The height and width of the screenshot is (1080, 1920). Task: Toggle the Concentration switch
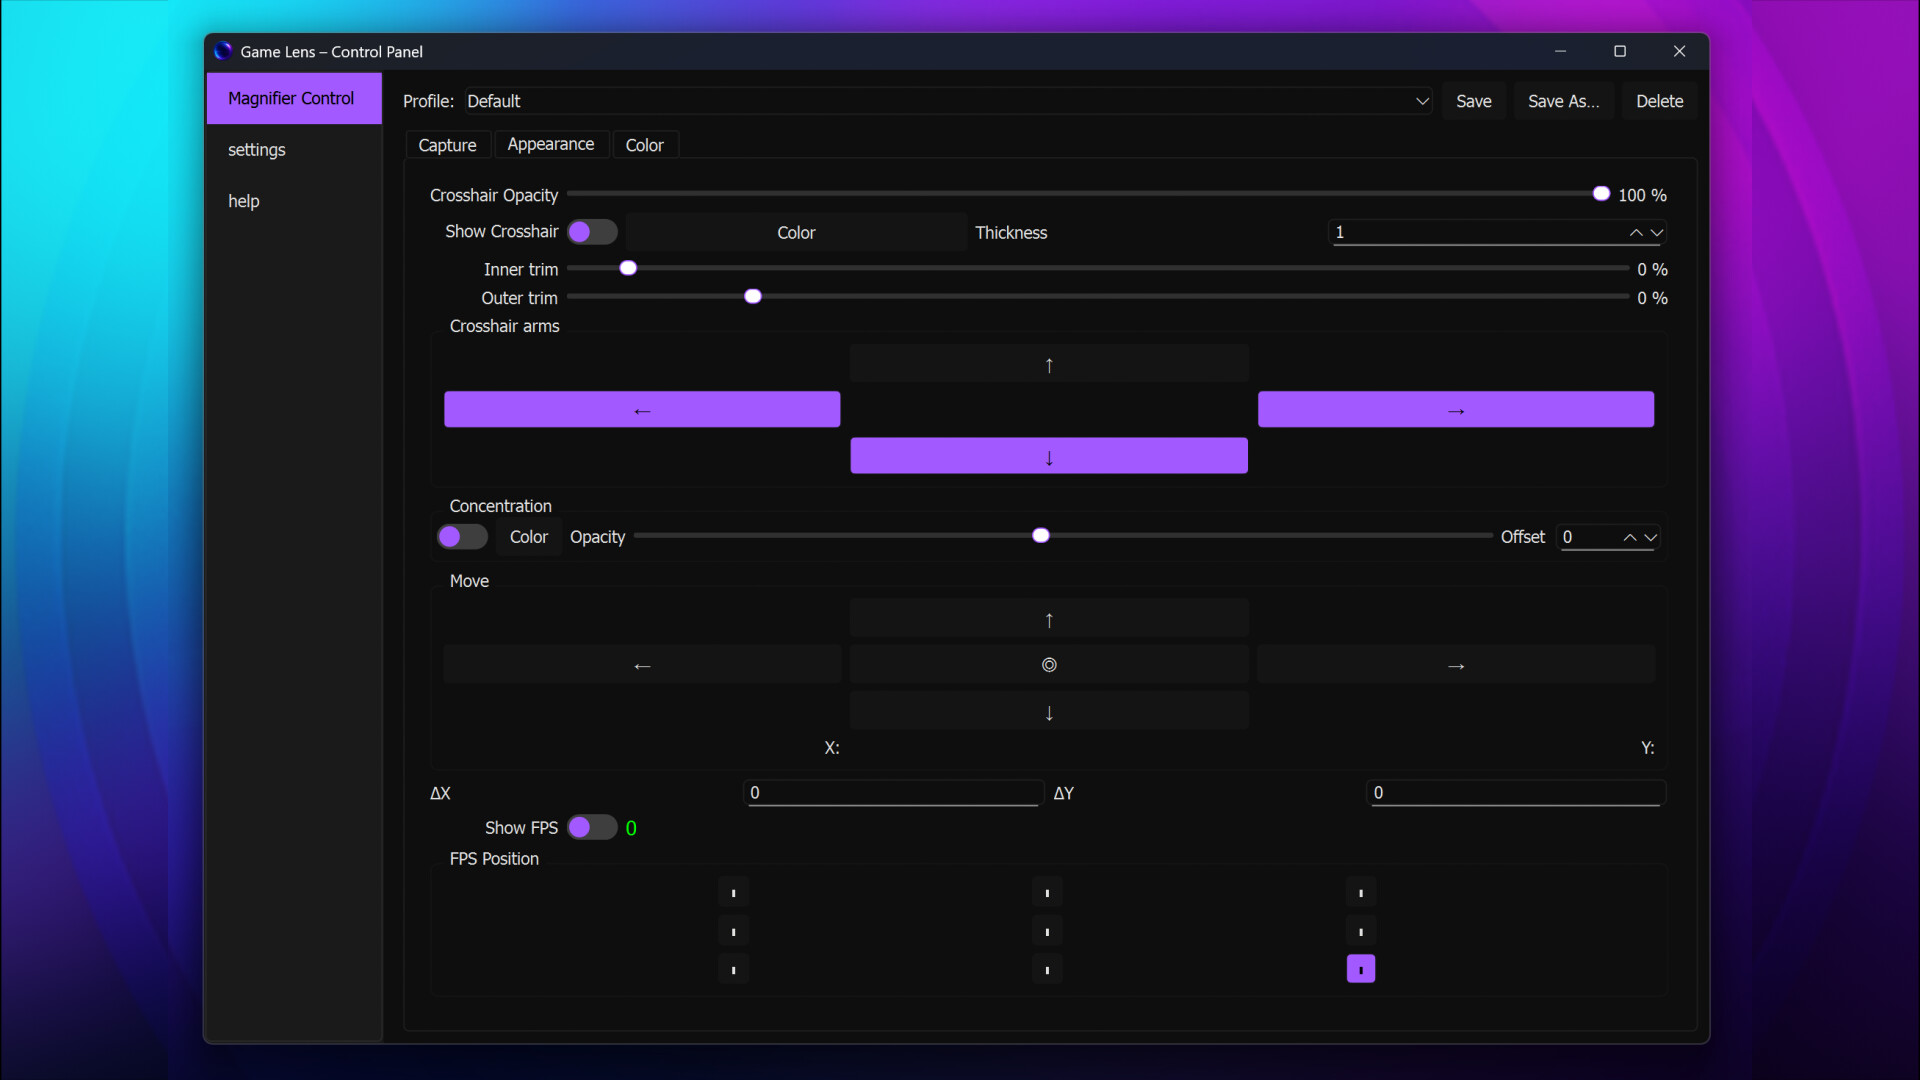coord(462,537)
